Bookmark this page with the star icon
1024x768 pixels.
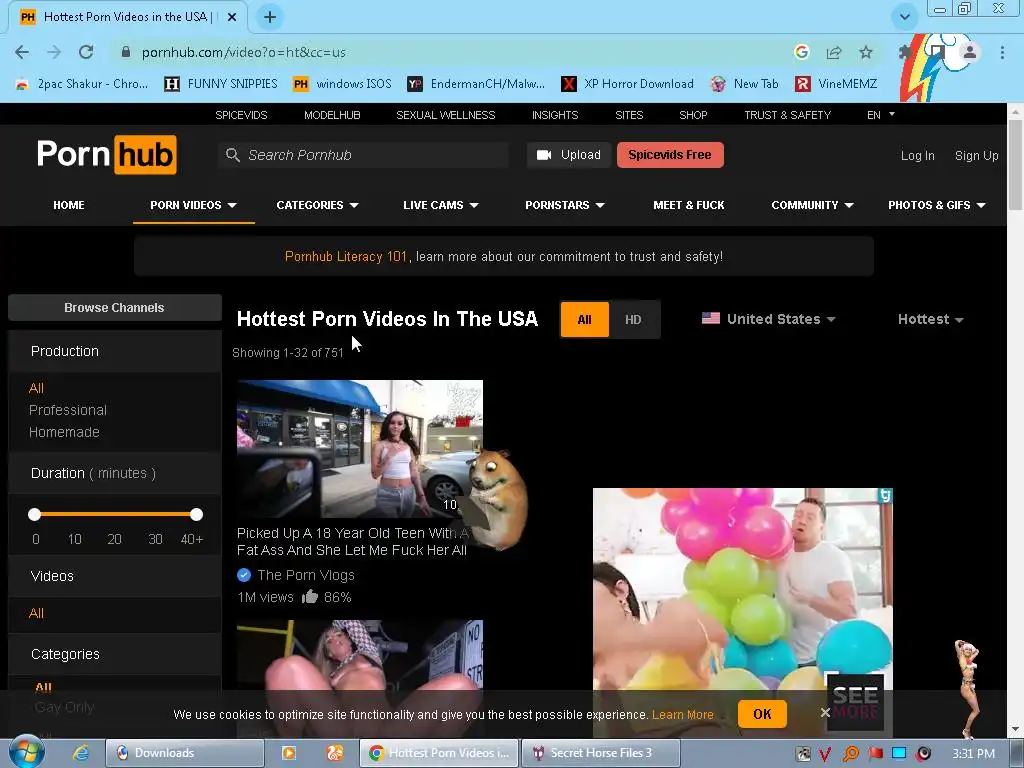coord(866,52)
